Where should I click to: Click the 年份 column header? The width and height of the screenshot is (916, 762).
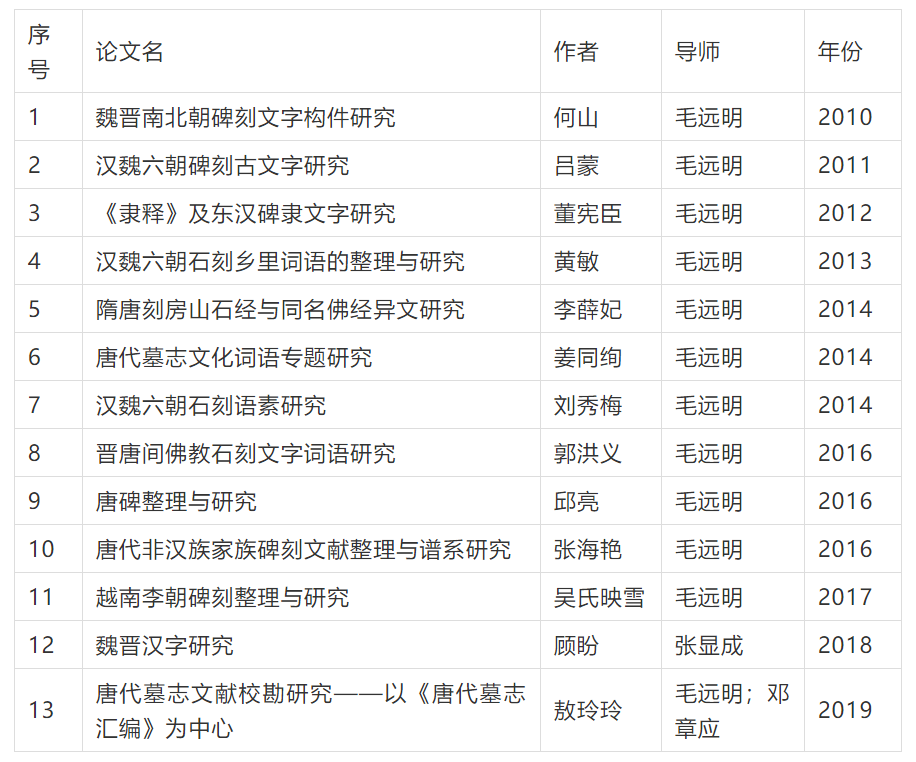coord(840,52)
